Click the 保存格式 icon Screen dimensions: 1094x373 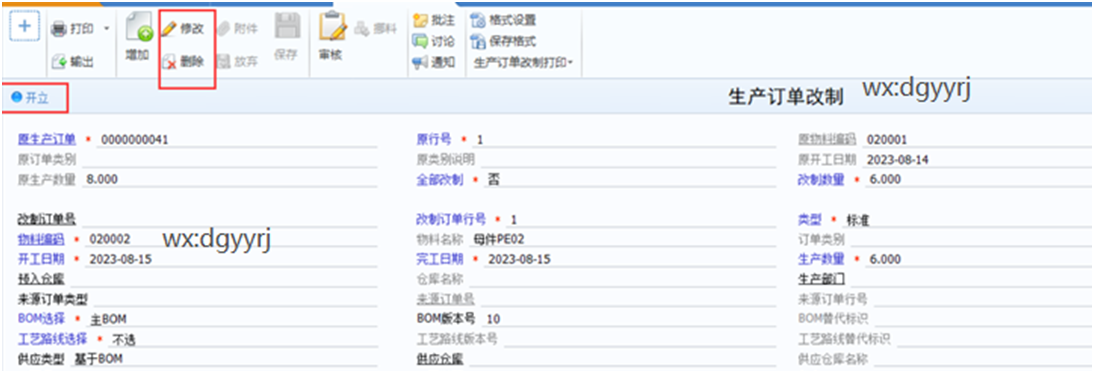point(479,41)
